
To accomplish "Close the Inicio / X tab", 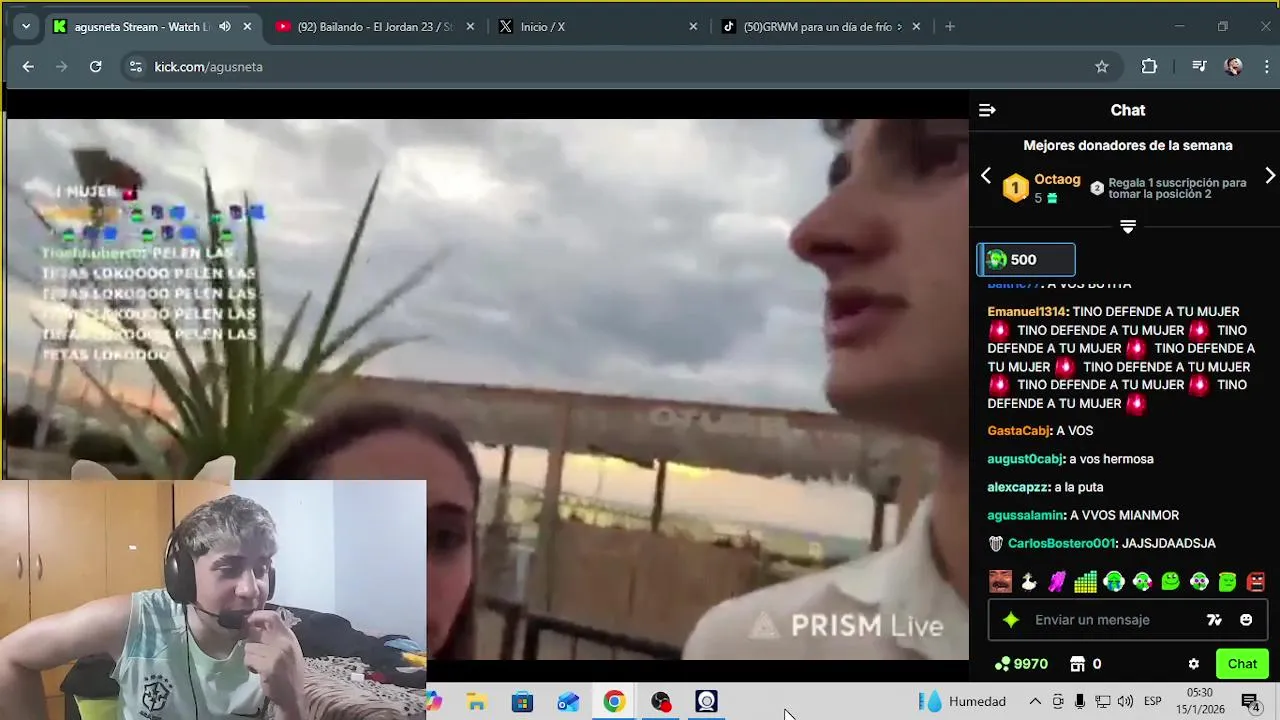I will pos(693,27).
